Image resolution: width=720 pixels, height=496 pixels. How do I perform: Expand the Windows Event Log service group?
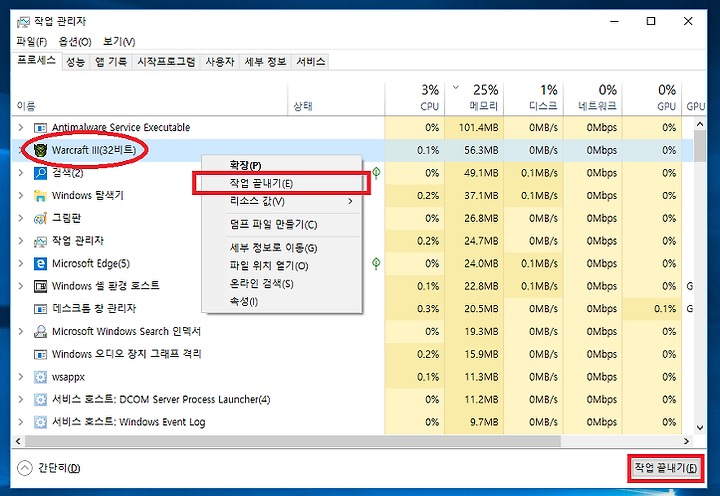tap(21, 422)
